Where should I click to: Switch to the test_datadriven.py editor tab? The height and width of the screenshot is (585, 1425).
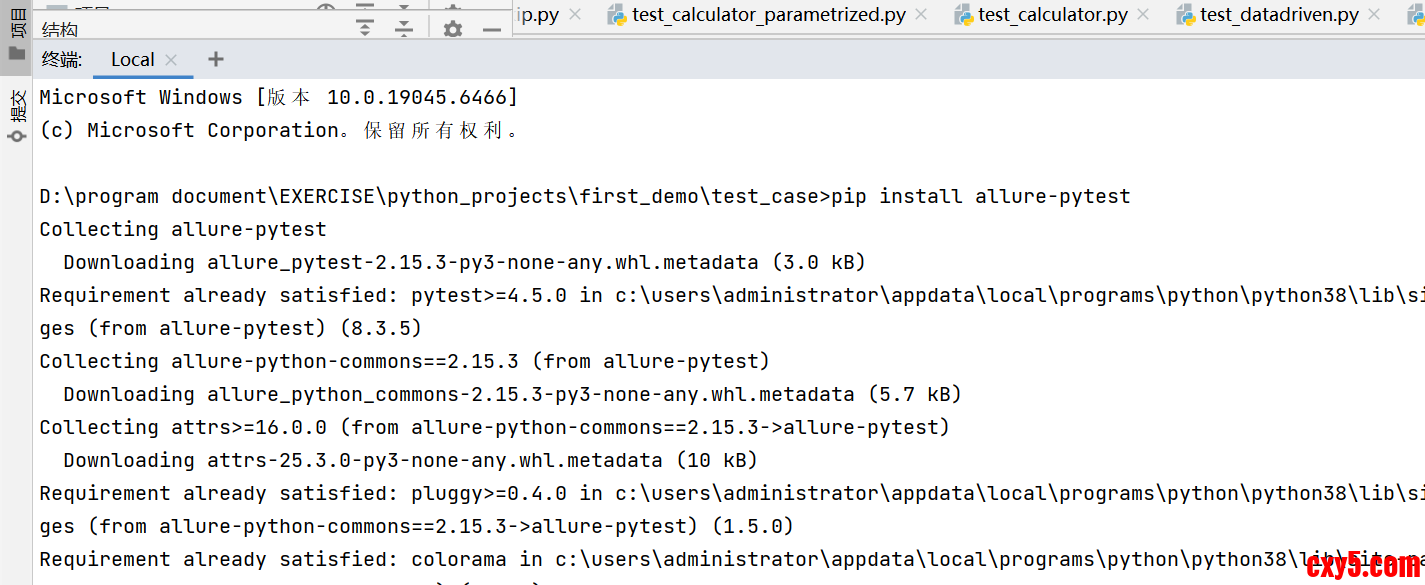click(1279, 14)
